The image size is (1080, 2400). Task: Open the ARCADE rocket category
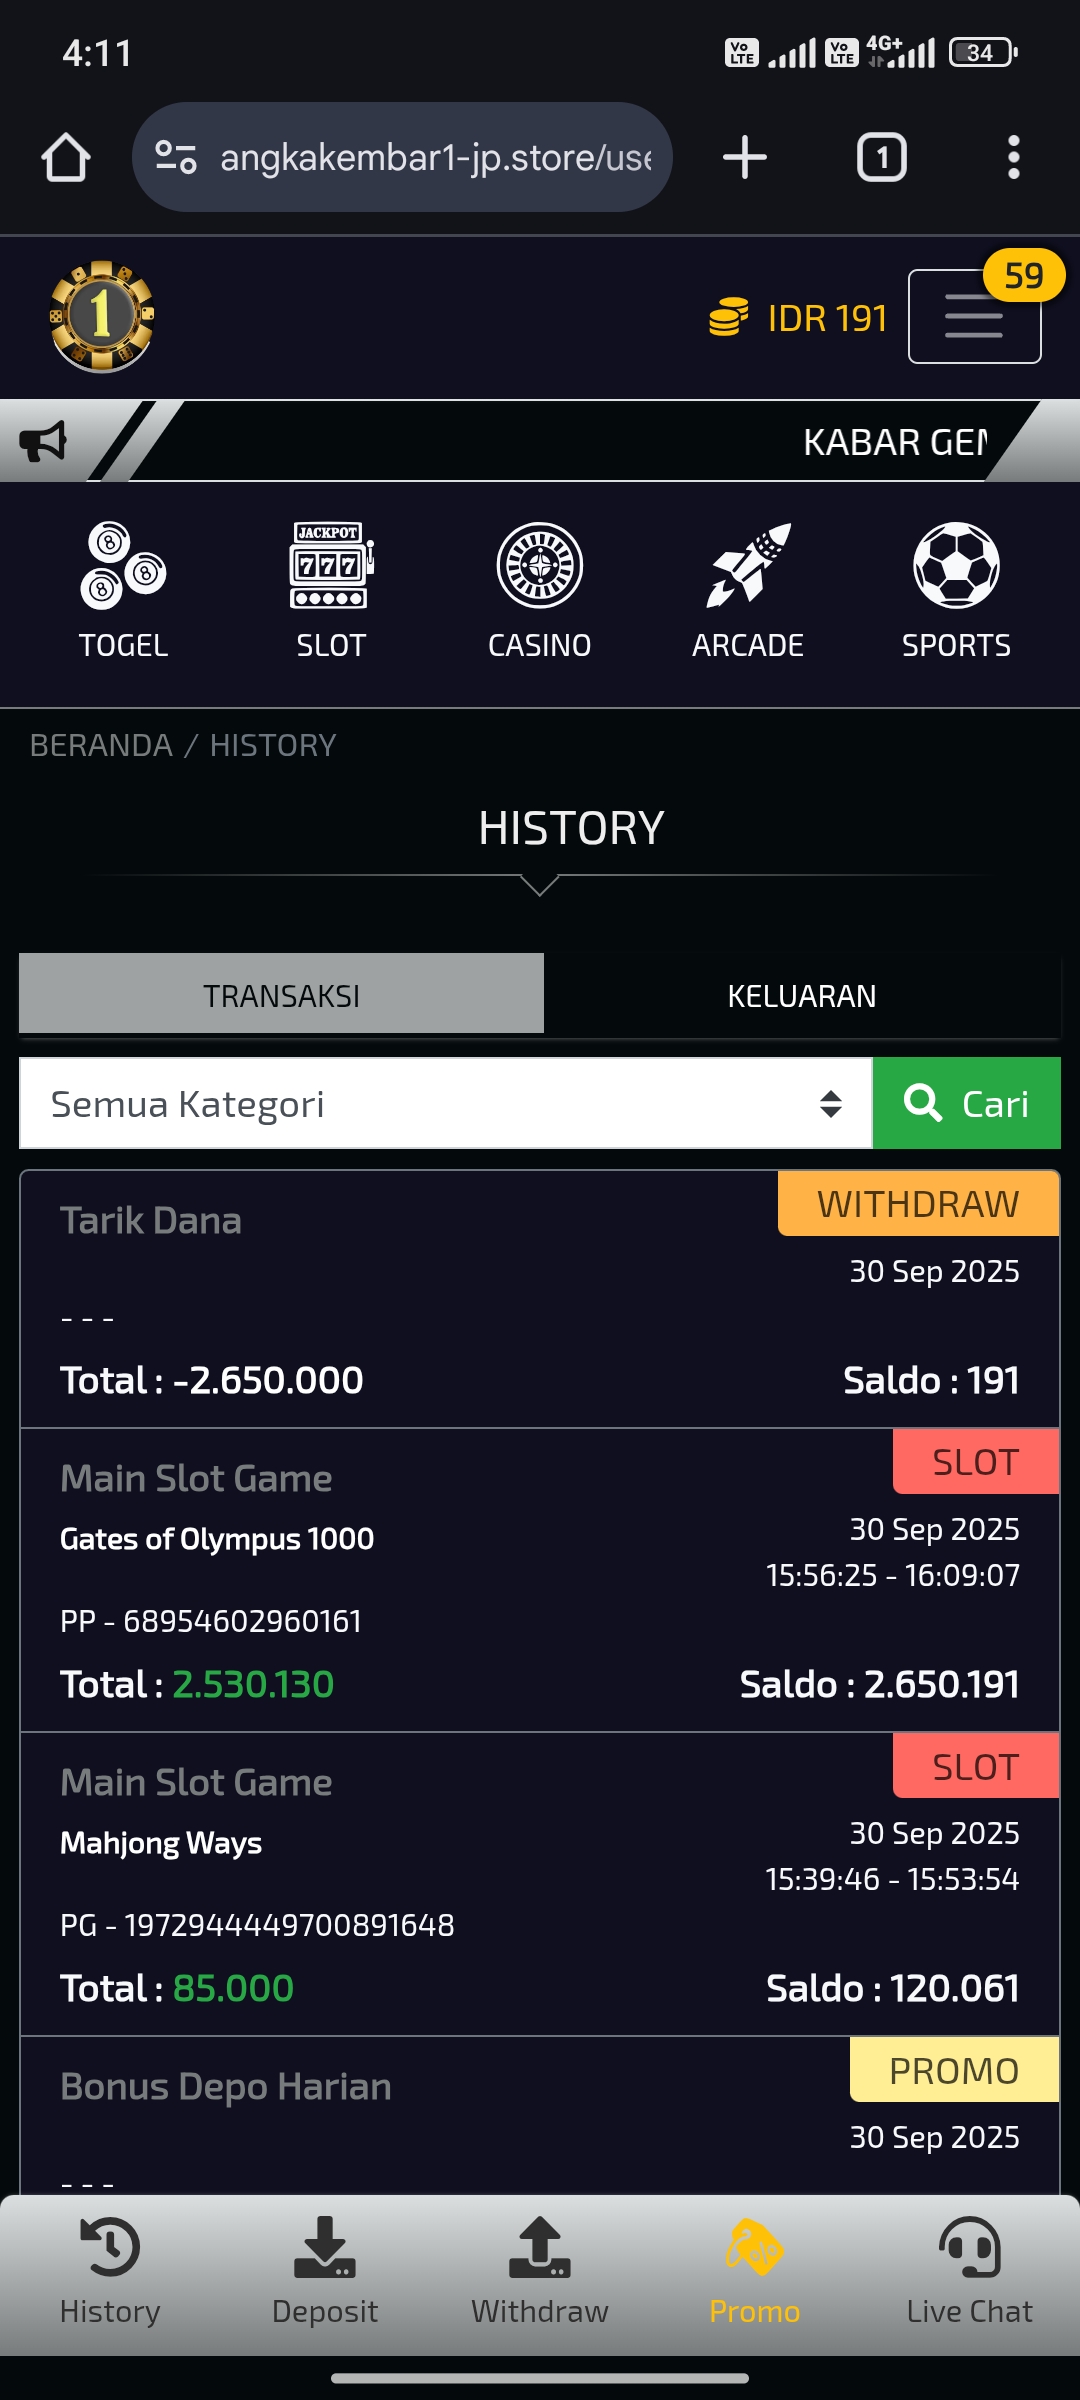748,590
